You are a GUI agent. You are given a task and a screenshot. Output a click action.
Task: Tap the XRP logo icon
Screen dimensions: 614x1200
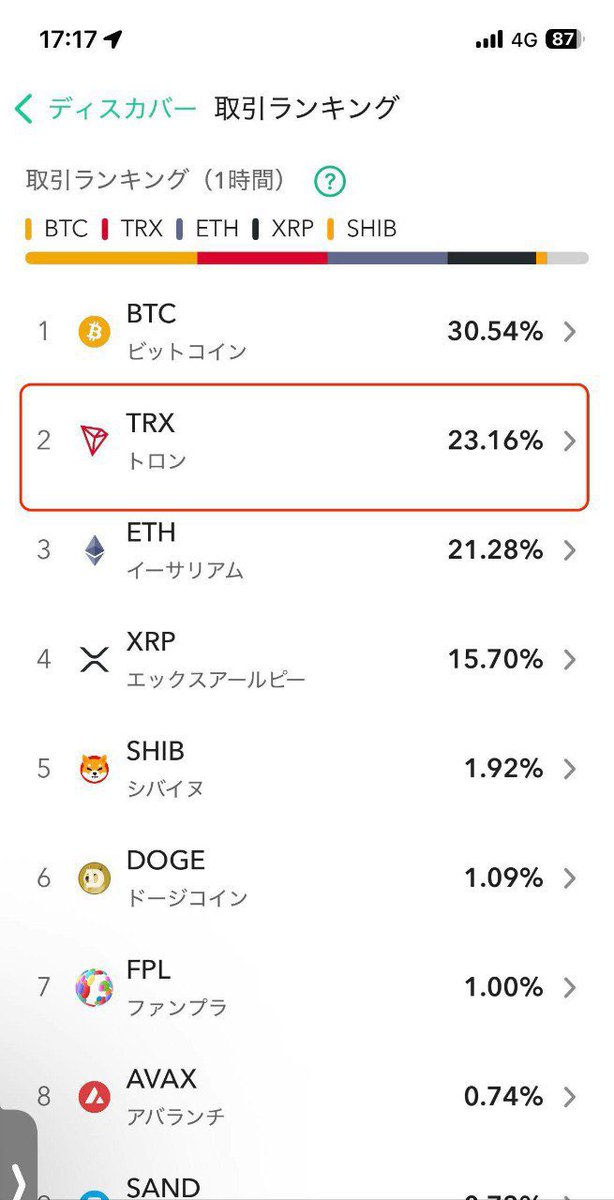coord(95,660)
